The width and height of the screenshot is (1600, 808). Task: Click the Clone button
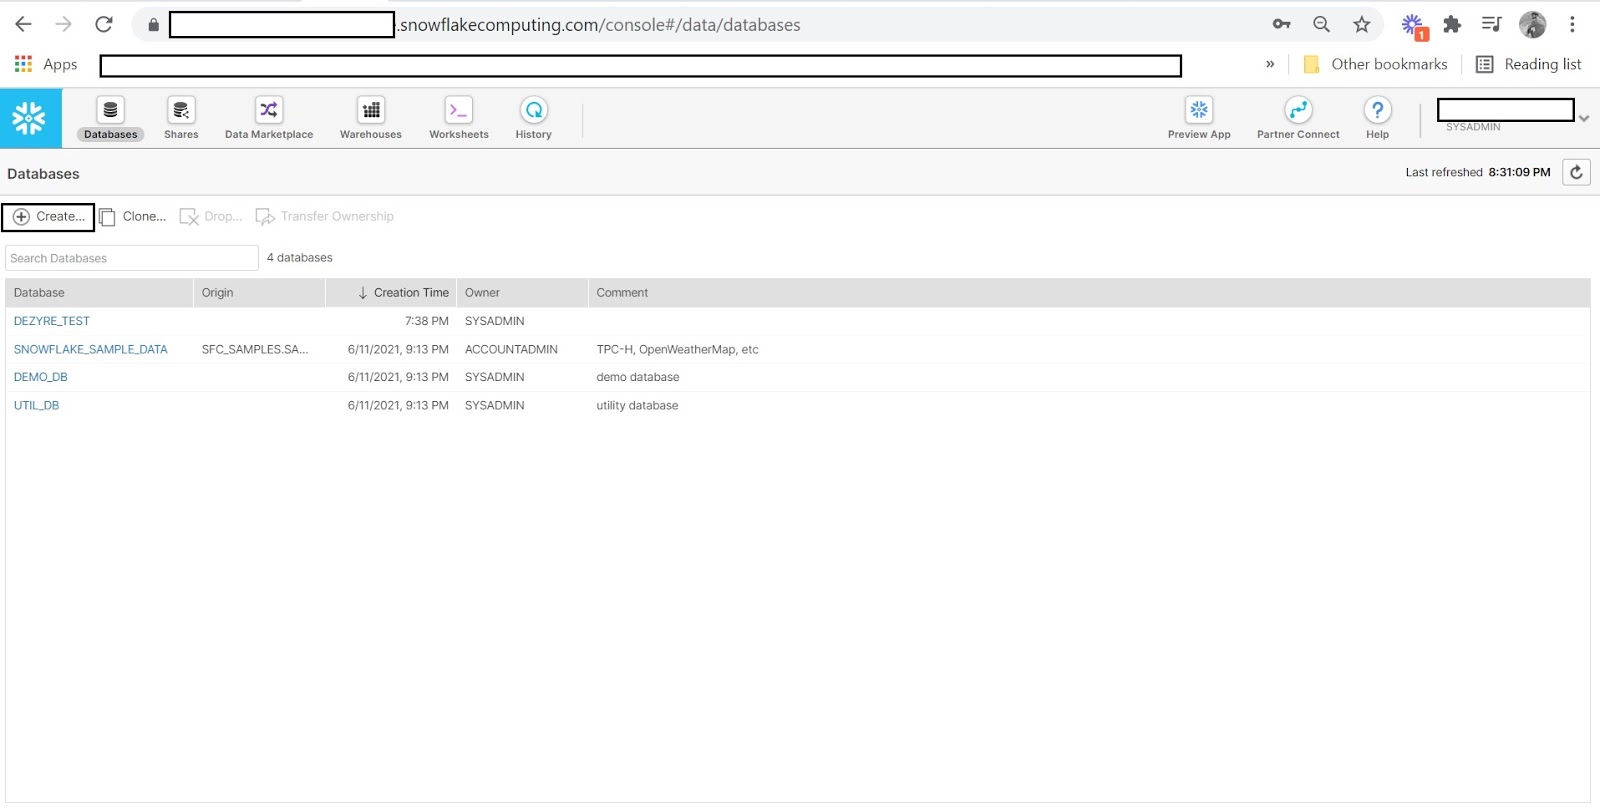tap(133, 217)
